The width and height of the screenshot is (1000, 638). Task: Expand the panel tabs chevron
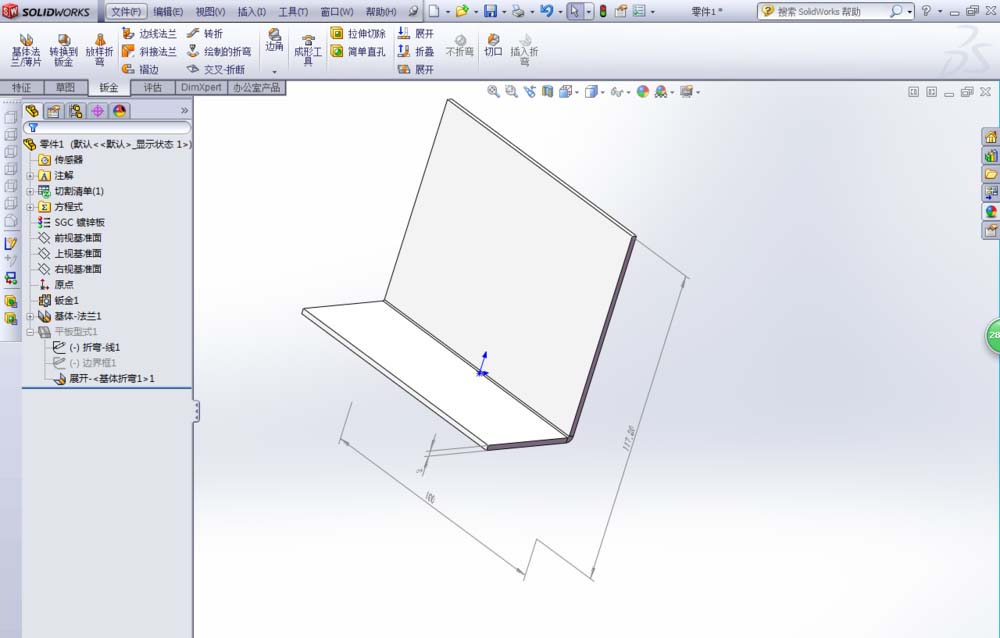click(x=184, y=111)
